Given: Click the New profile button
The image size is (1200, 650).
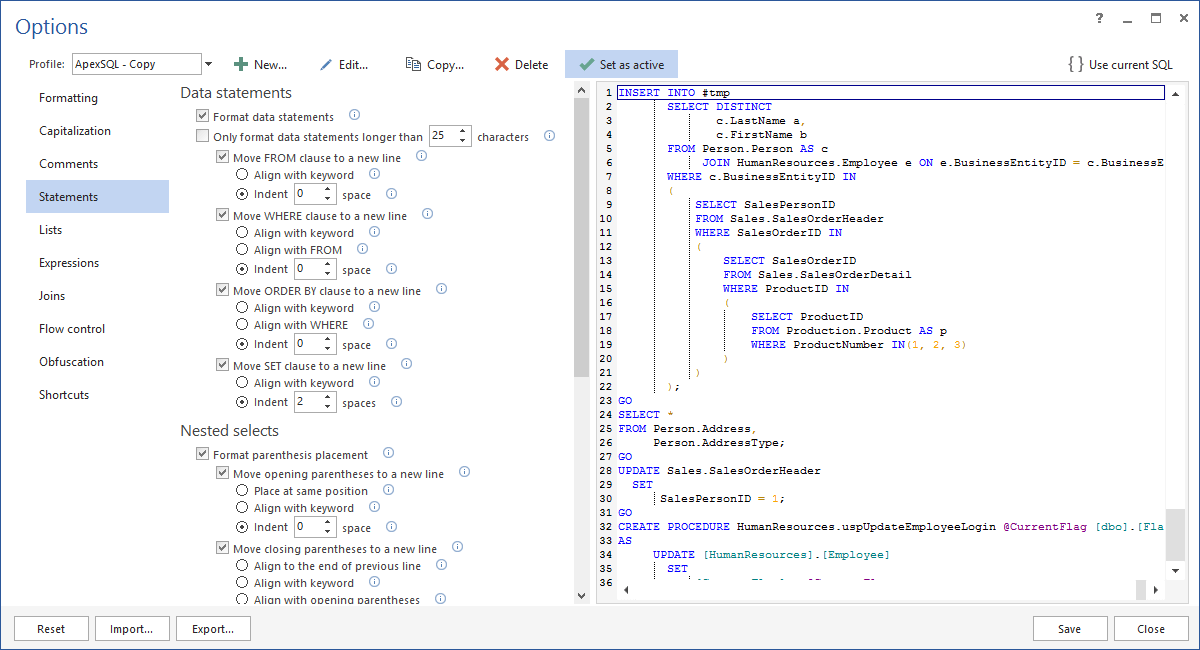Looking at the screenshot, I should click(x=260, y=64).
